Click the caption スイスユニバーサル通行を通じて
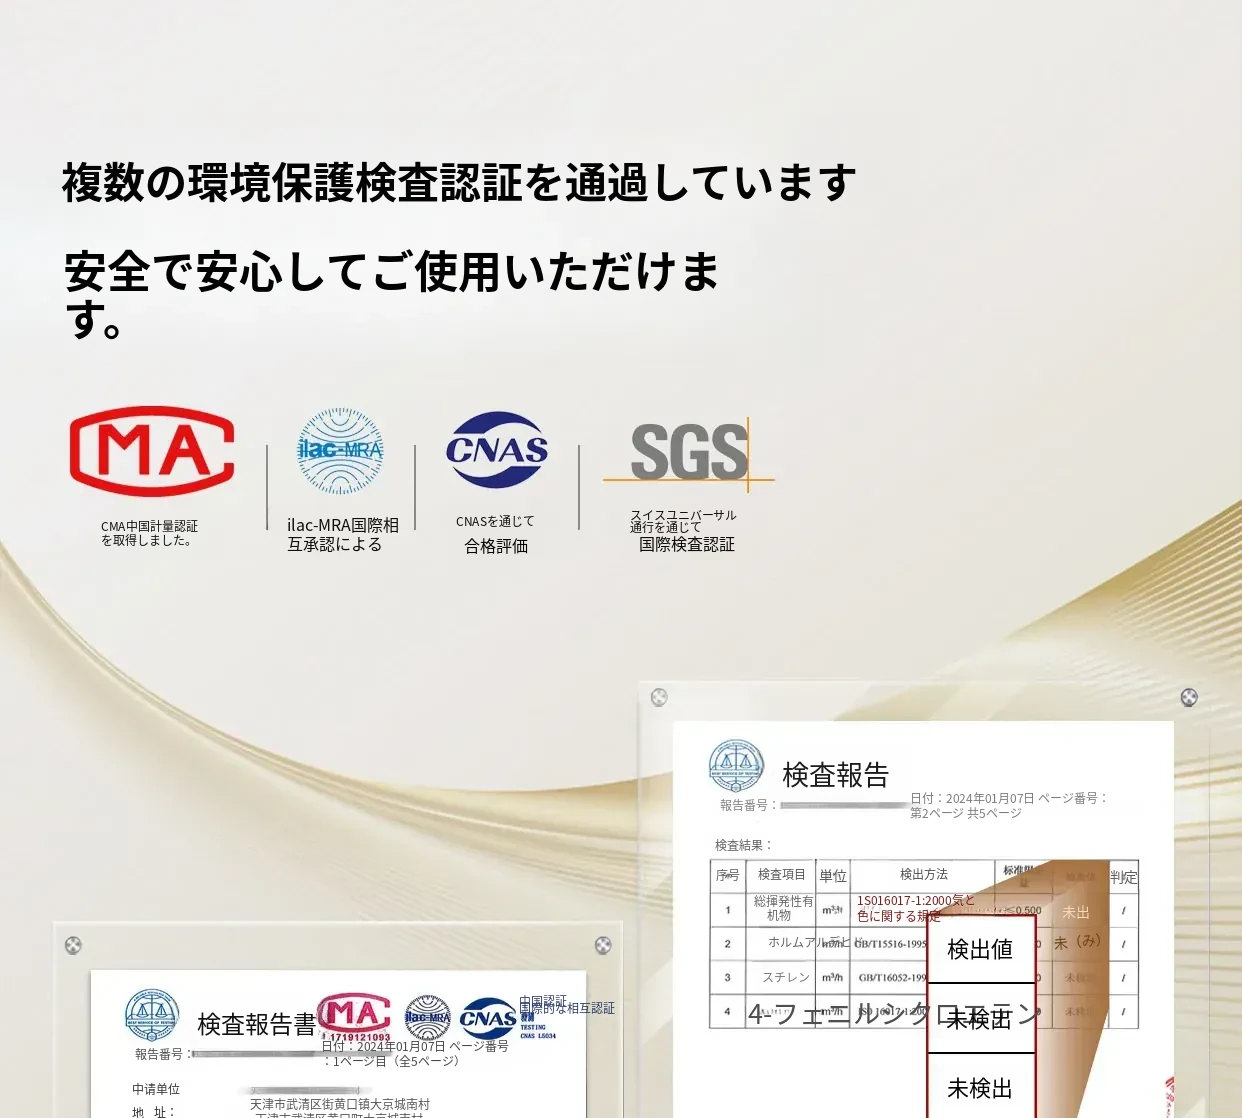 (x=683, y=521)
